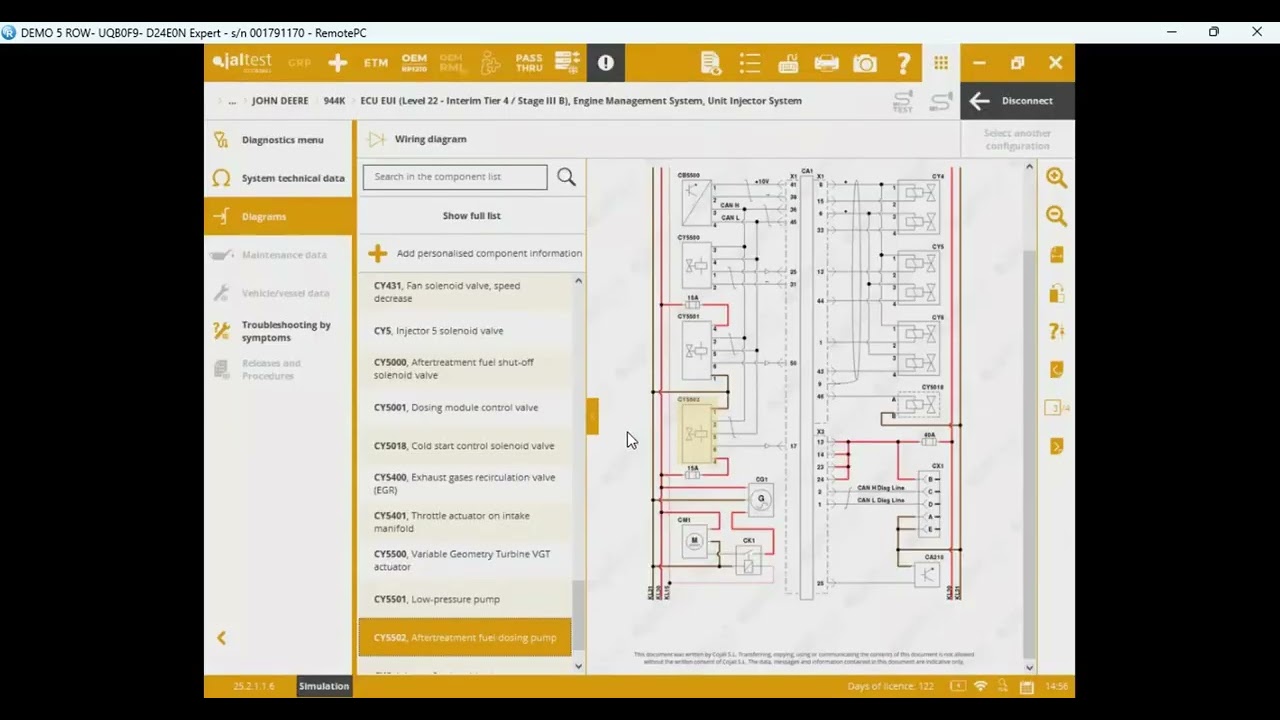Image resolution: width=1280 pixels, height=720 pixels.
Task: Open the bulleted list icon
Action: point(750,63)
